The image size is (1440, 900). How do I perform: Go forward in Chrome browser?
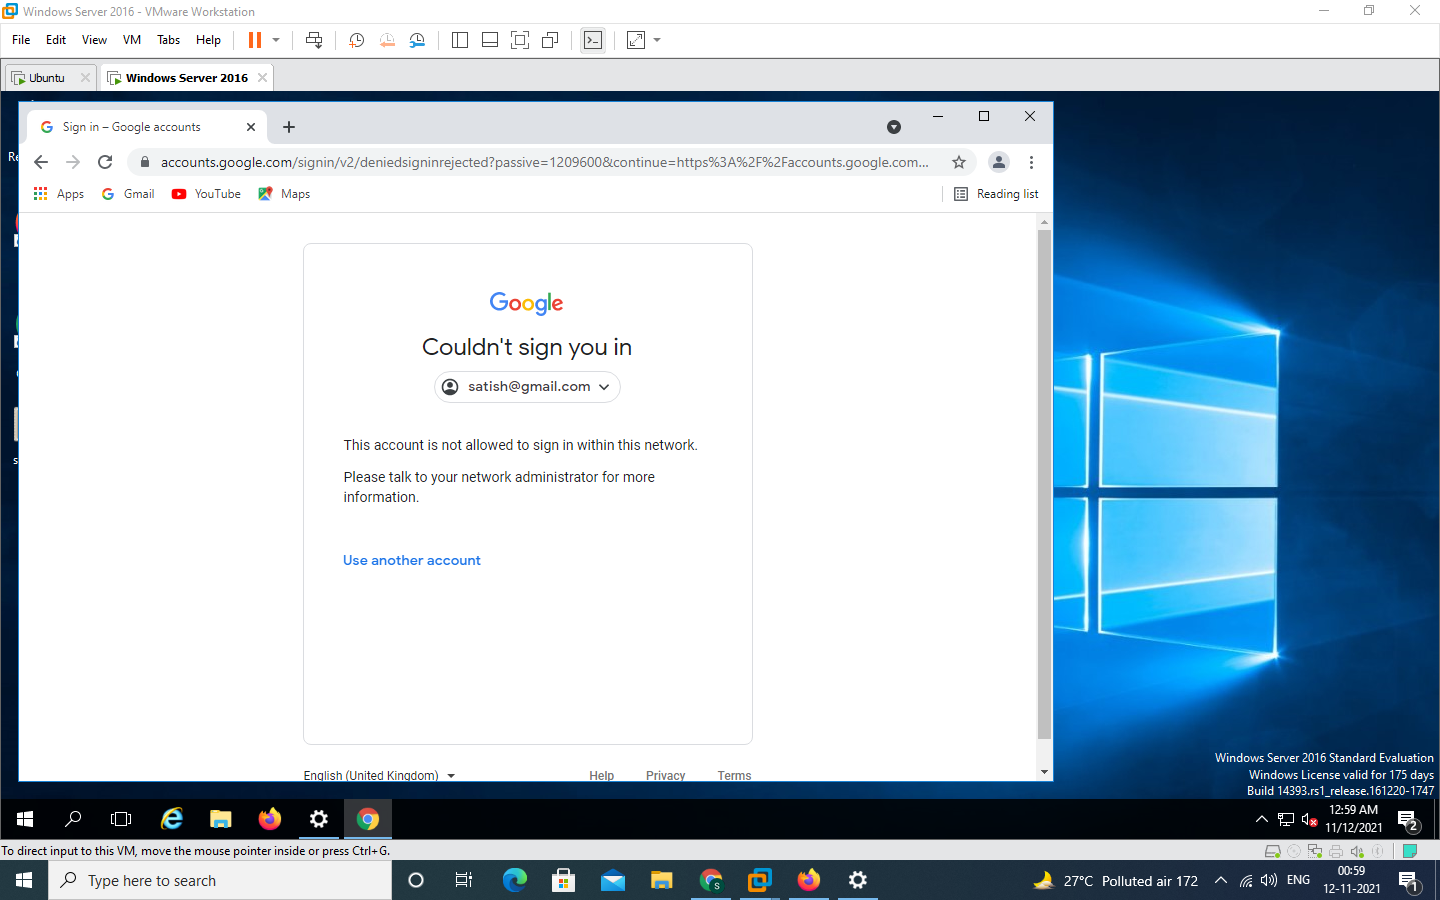pyautogui.click(x=73, y=162)
